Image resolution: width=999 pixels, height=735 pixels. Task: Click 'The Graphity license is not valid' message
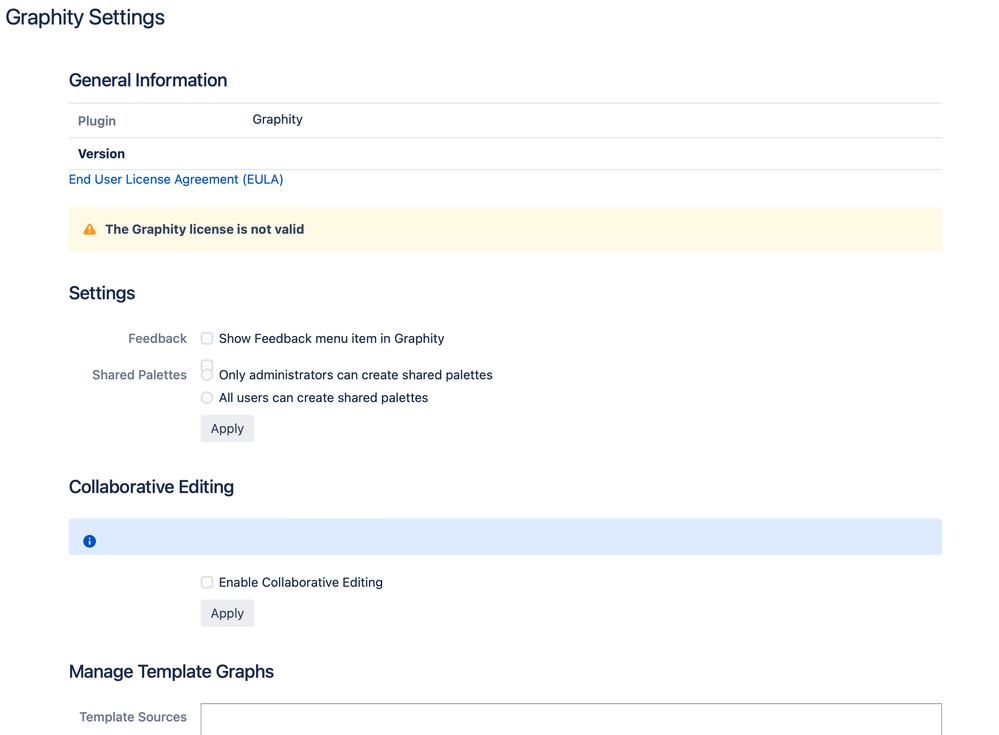tap(205, 229)
